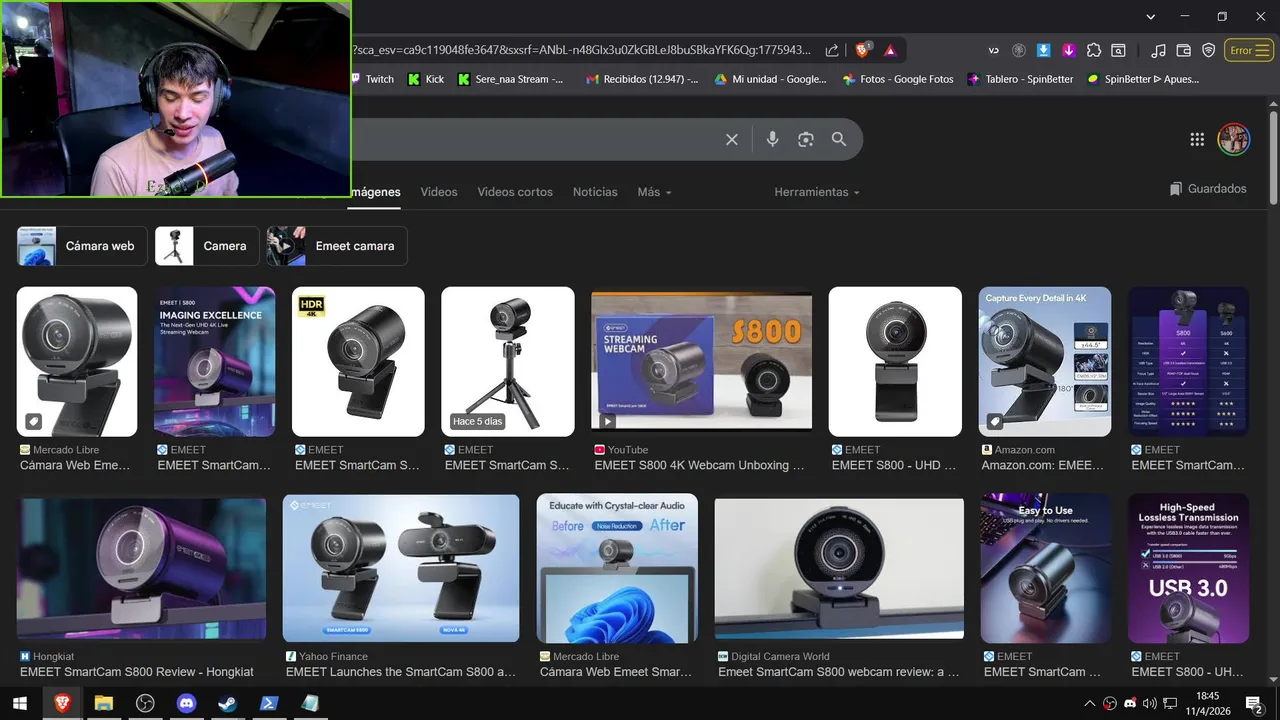Switch to the Videos cortos tab
Viewport: 1280px width, 720px height.
point(515,192)
